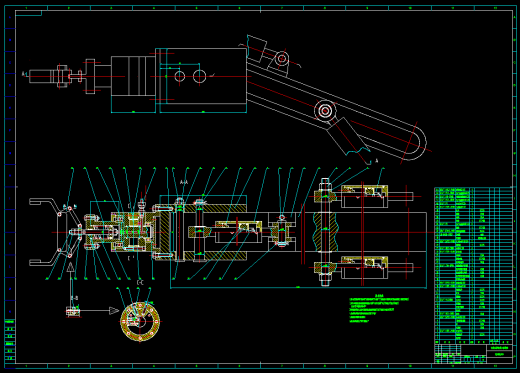520x373 pixels.
Task: Click the green technical requirements notes
Action: 379,309
